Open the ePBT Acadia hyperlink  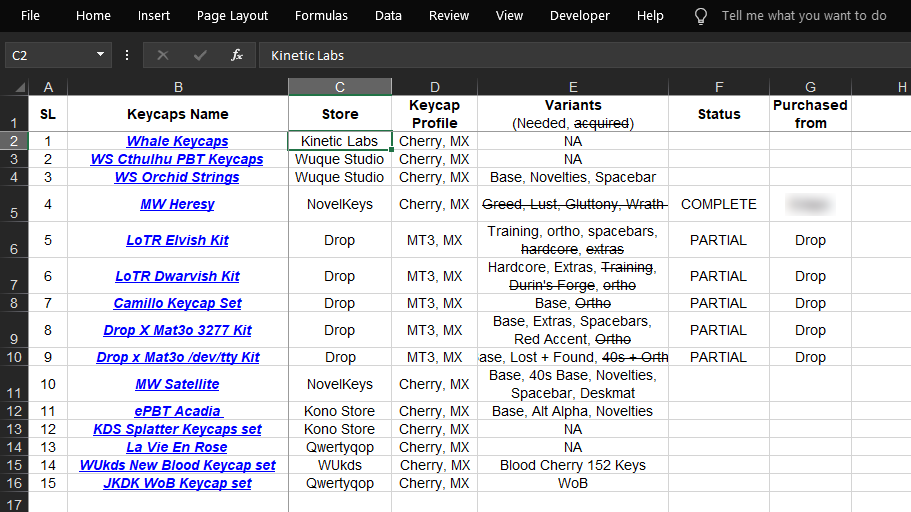point(178,411)
